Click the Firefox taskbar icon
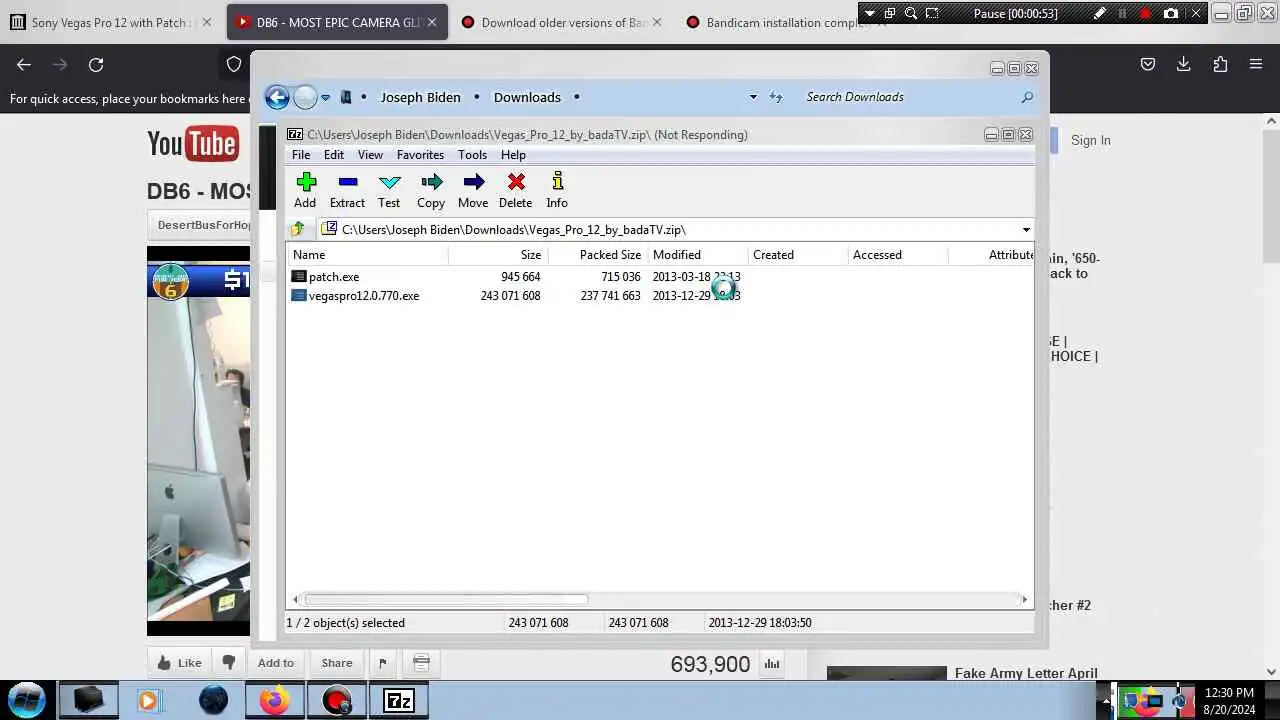 point(274,700)
